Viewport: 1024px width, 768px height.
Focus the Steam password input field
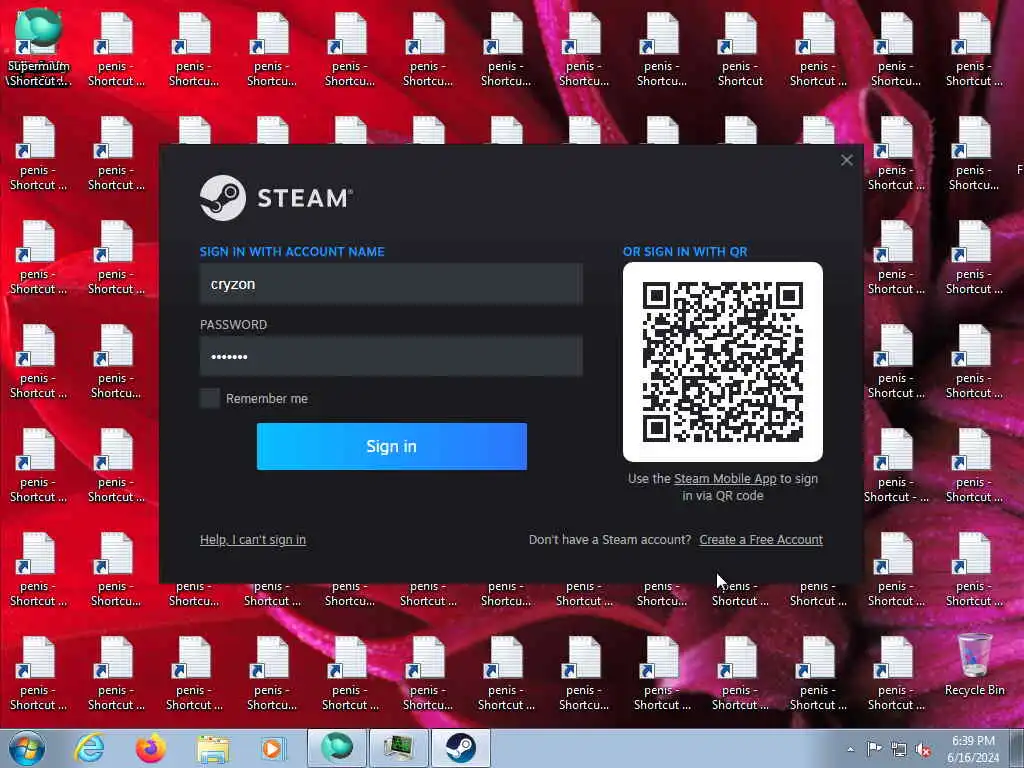(x=391, y=356)
